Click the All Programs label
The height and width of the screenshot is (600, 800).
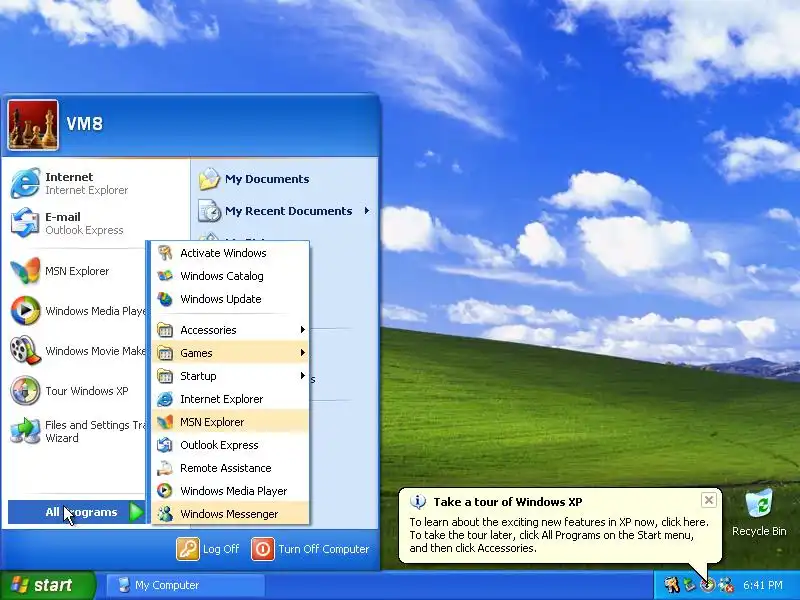click(81, 512)
